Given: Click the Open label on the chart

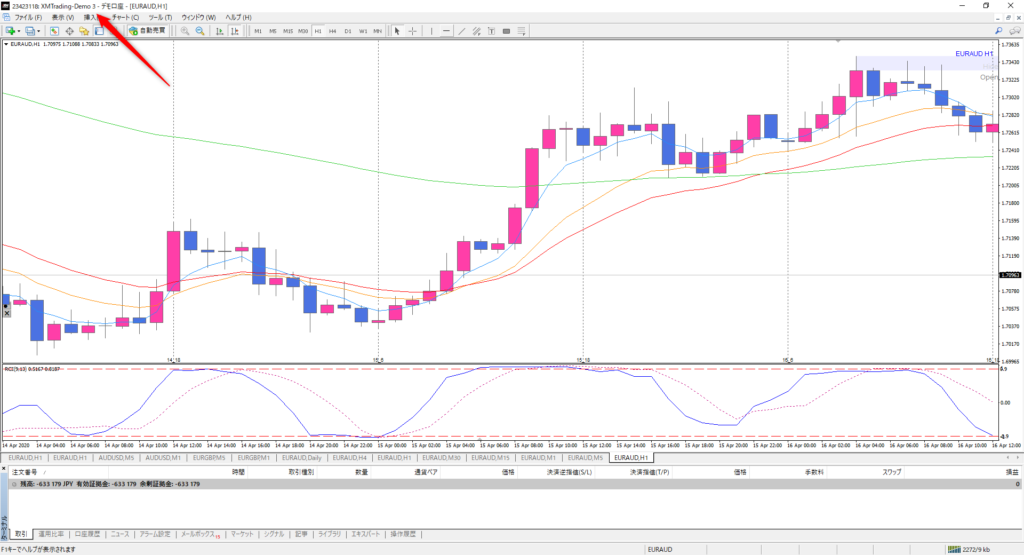Looking at the screenshot, I should point(988,77).
